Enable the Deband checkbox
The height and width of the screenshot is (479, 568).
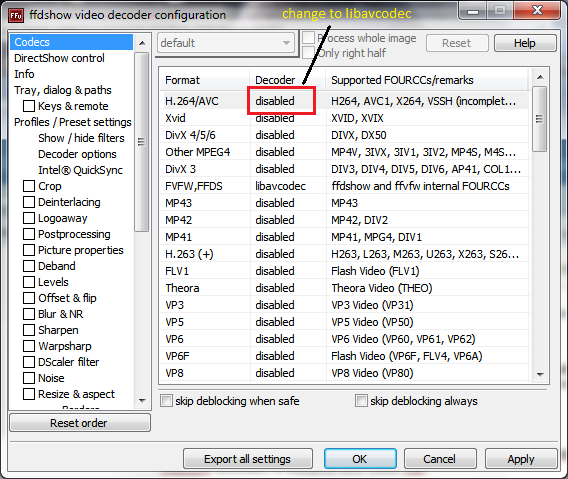(x=29, y=266)
